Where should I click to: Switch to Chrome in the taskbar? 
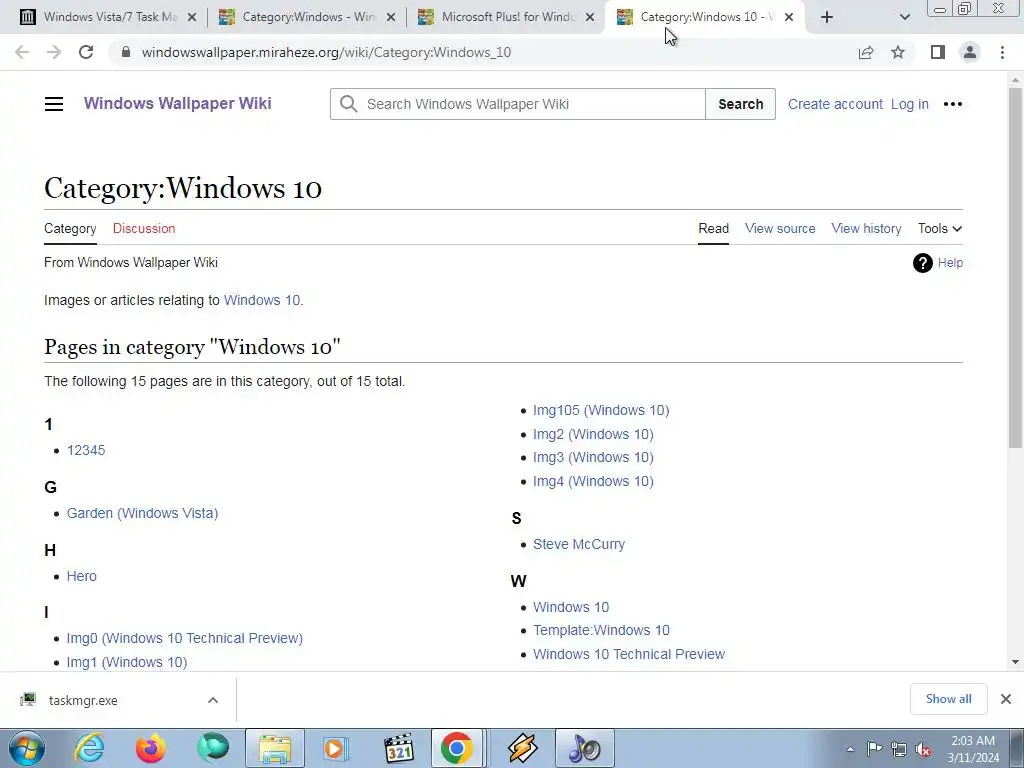(x=456, y=748)
